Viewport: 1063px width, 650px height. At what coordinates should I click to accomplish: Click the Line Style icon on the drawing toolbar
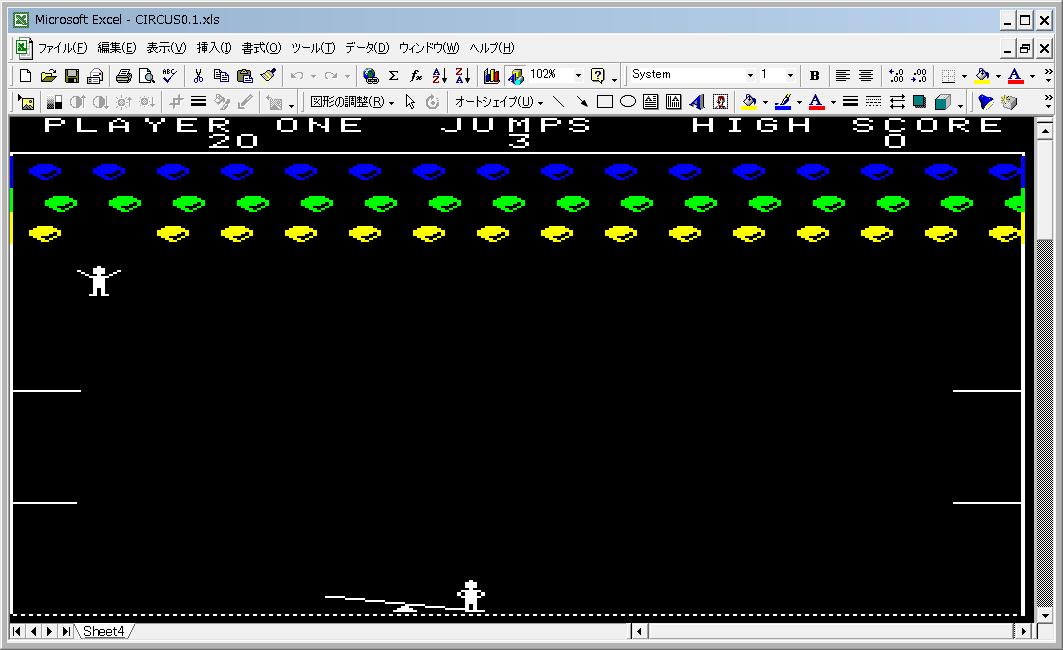click(x=850, y=102)
